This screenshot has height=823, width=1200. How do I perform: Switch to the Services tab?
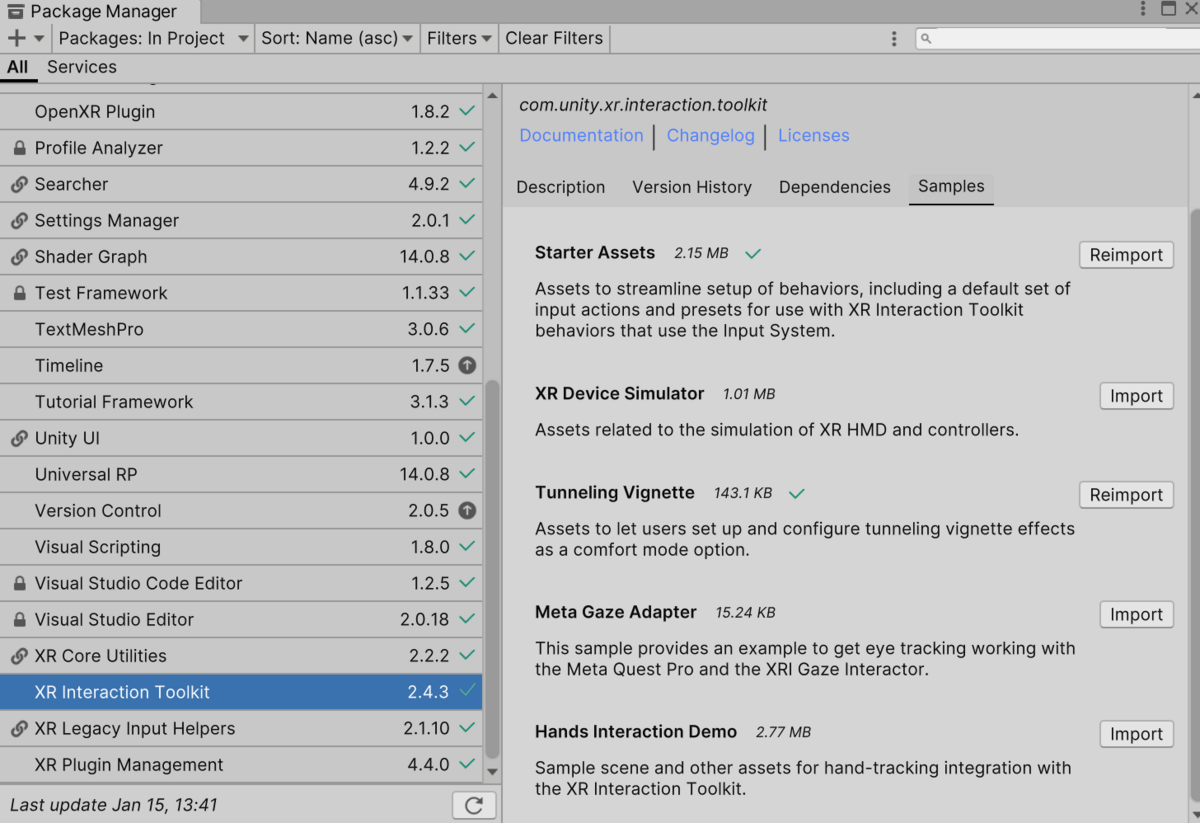click(x=82, y=67)
